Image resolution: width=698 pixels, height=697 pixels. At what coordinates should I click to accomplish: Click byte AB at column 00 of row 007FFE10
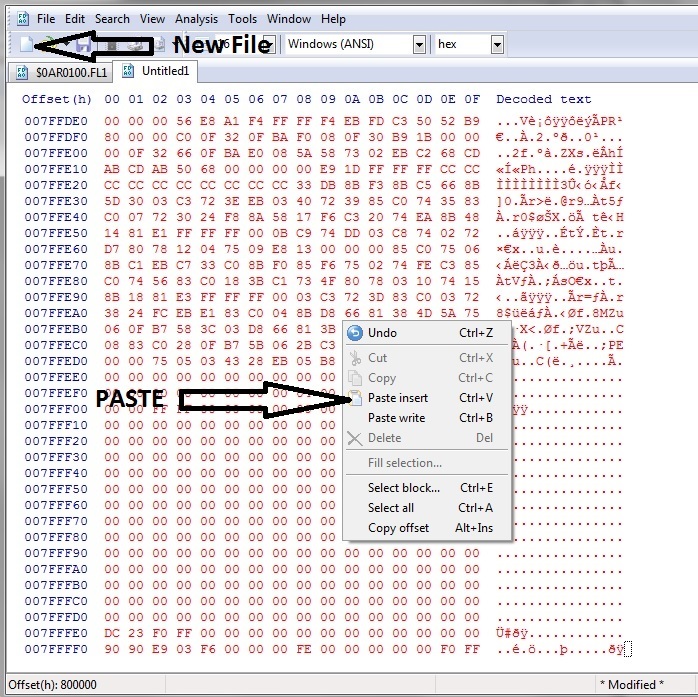tap(112, 169)
